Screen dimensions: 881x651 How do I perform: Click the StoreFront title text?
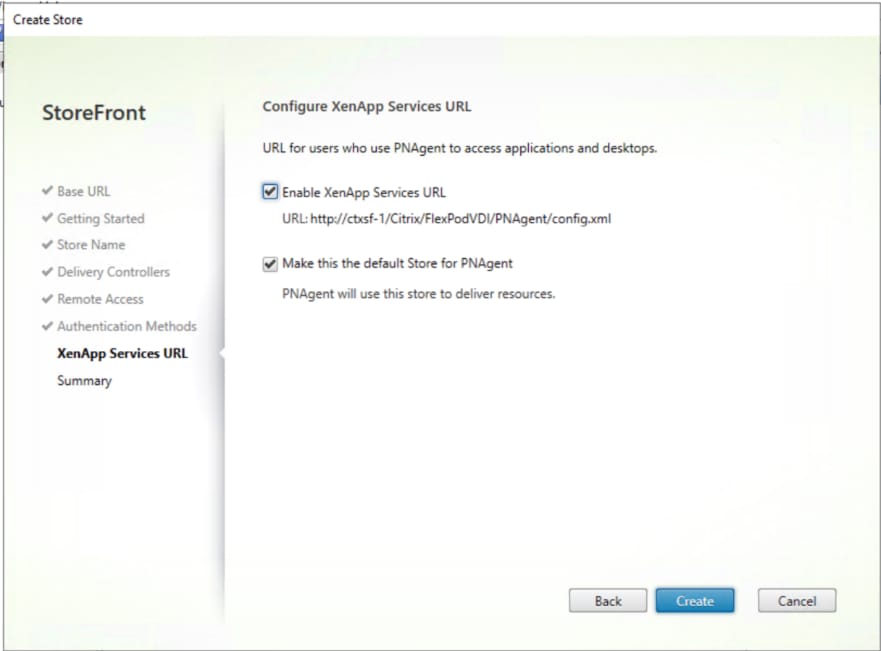(94, 113)
